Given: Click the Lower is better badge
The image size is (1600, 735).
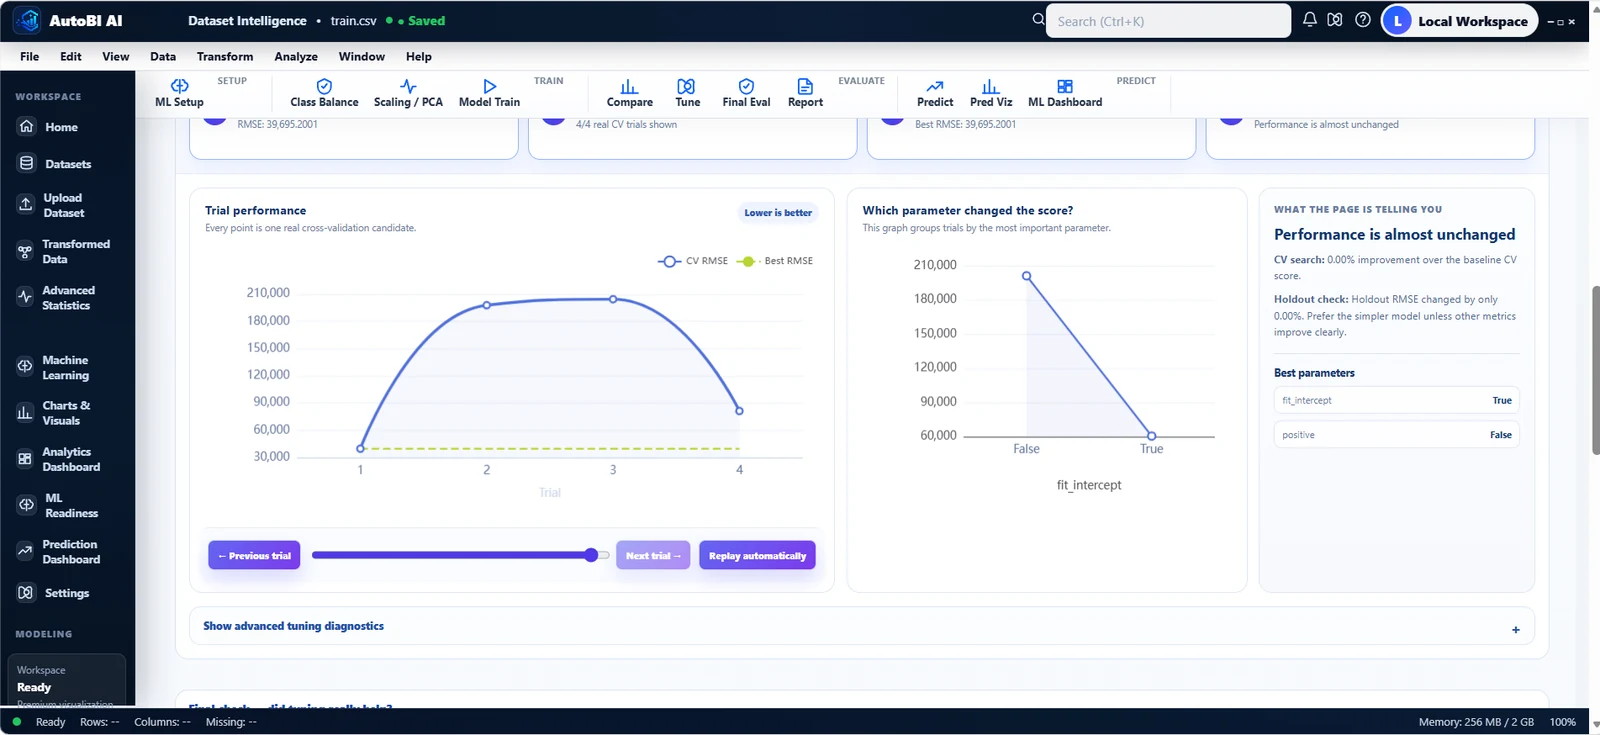Looking at the screenshot, I should coord(778,212).
